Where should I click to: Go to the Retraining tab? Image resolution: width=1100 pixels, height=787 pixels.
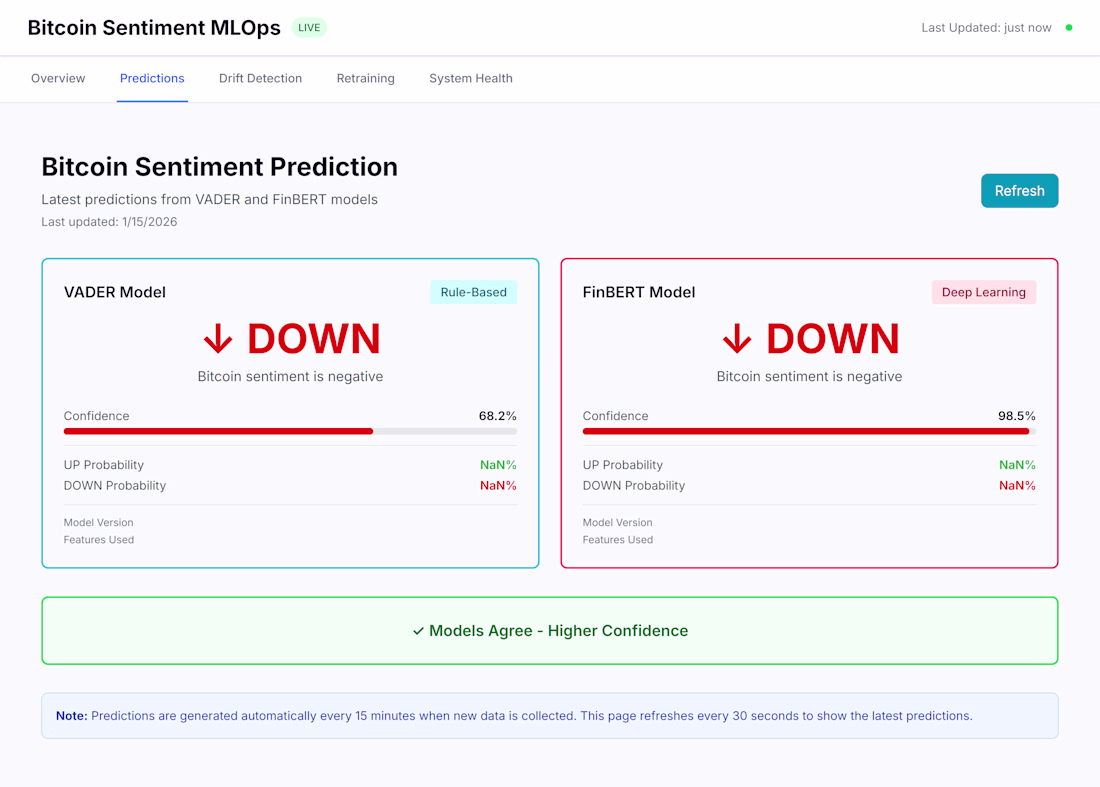pos(365,78)
